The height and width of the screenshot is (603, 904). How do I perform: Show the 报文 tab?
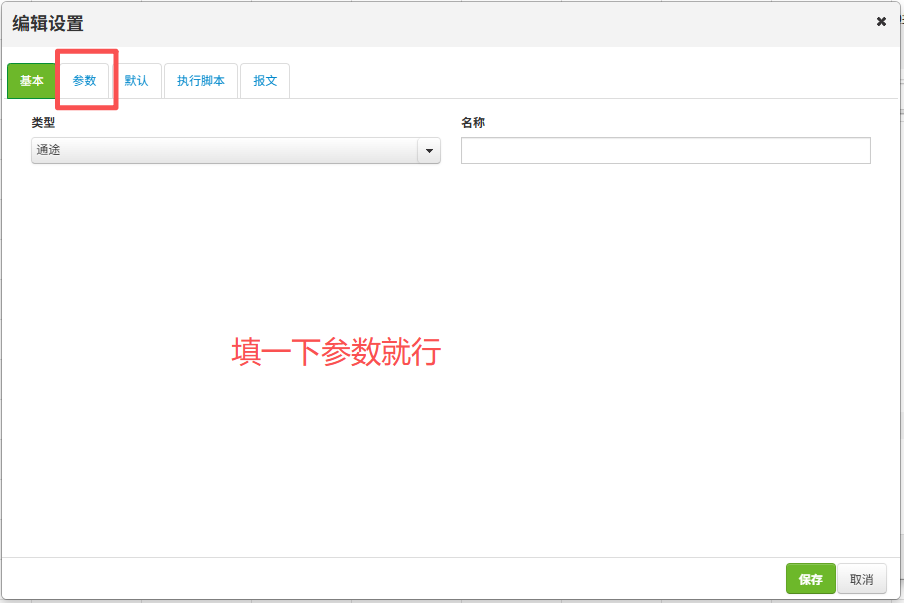tap(265, 81)
